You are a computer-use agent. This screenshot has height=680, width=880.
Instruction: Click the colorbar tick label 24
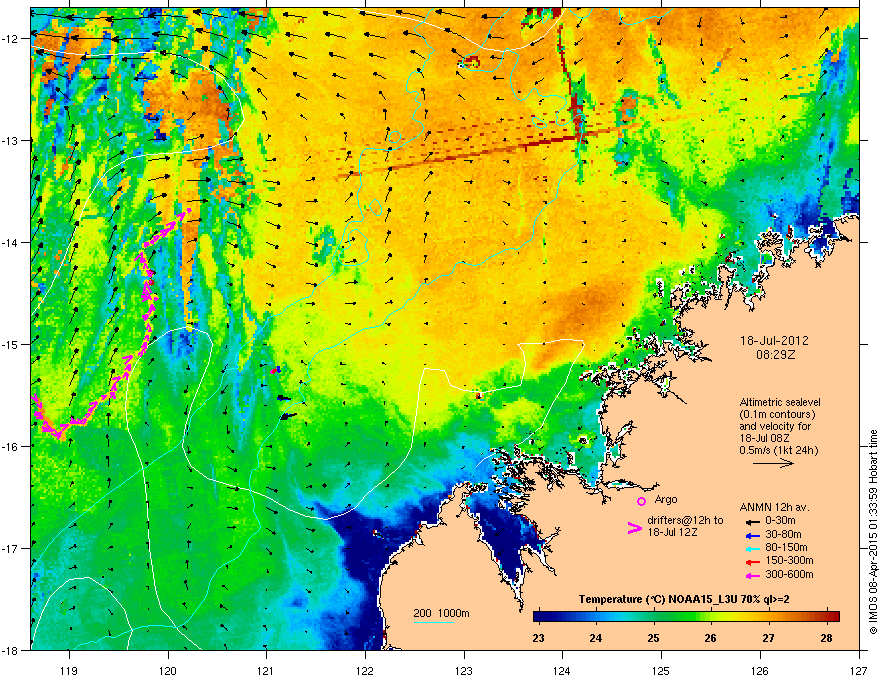[x=596, y=638]
